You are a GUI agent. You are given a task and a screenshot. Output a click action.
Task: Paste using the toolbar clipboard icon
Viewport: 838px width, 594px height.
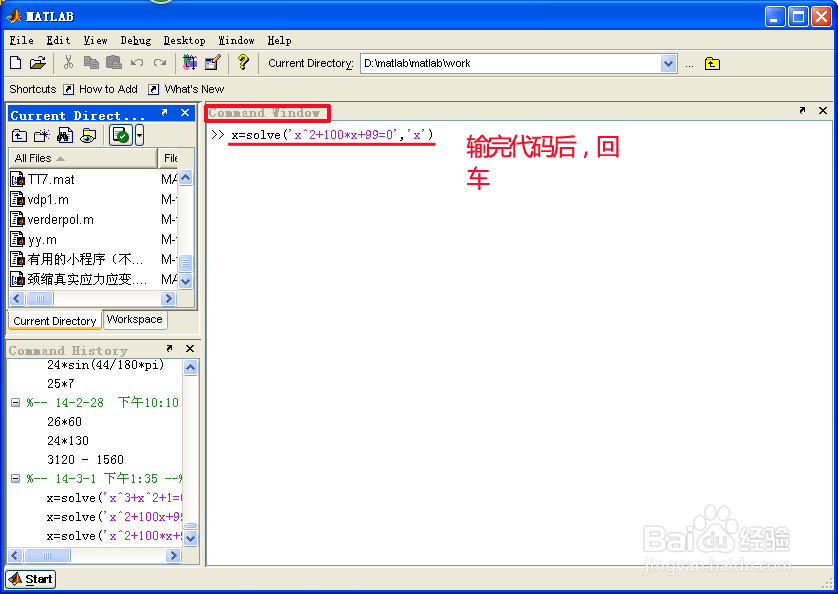coord(113,63)
